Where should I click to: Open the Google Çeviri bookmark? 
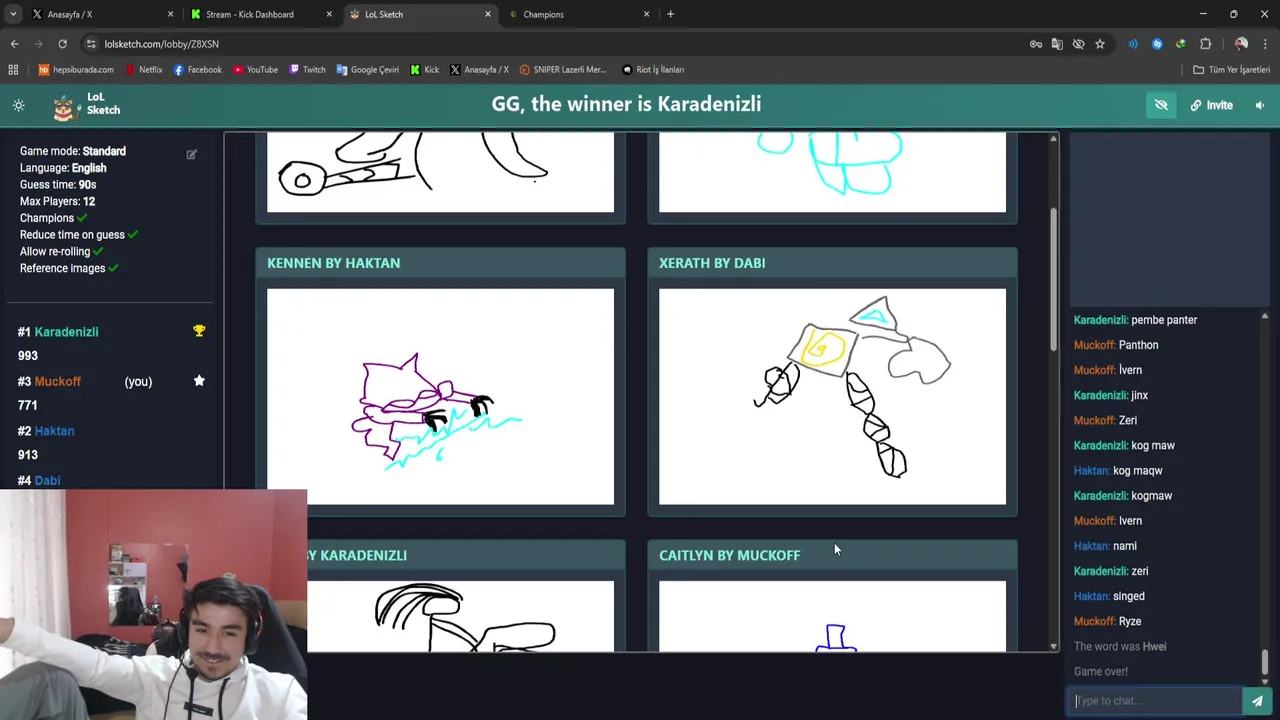tap(368, 70)
